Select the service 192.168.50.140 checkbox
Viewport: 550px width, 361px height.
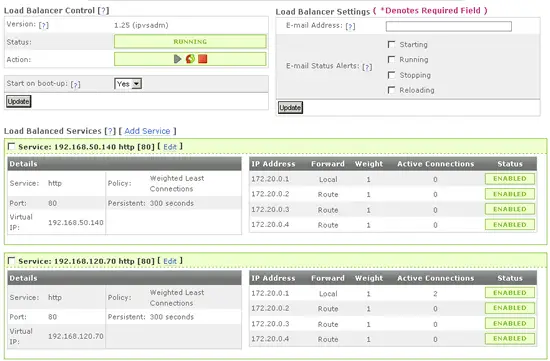12,146
